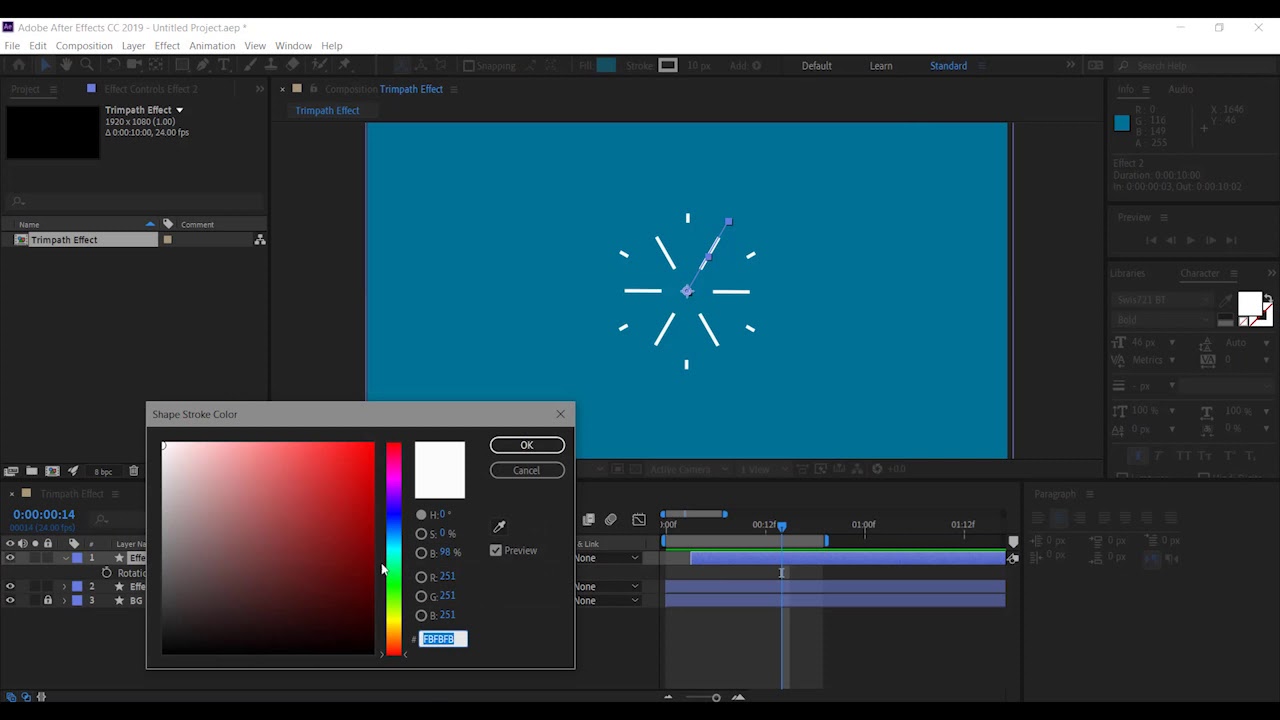Open layer 1 parent None dropdown
The width and height of the screenshot is (1280, 720).
point(609,558)
